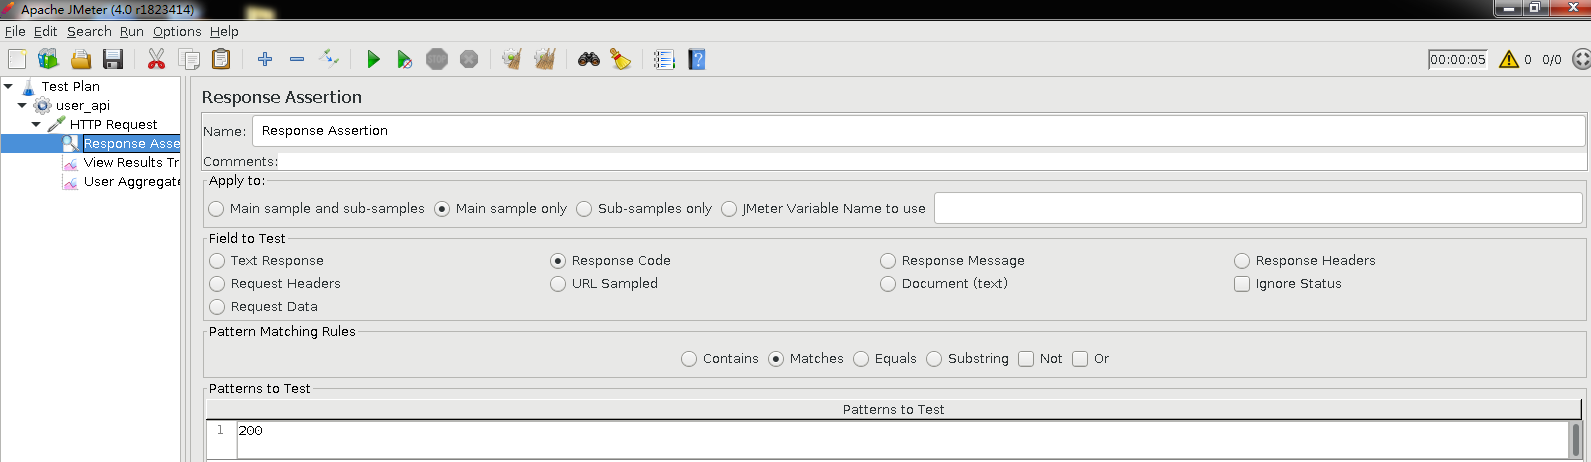Choose Sub-samples only option
This screenshot has height=462, width=1591.
644,209
